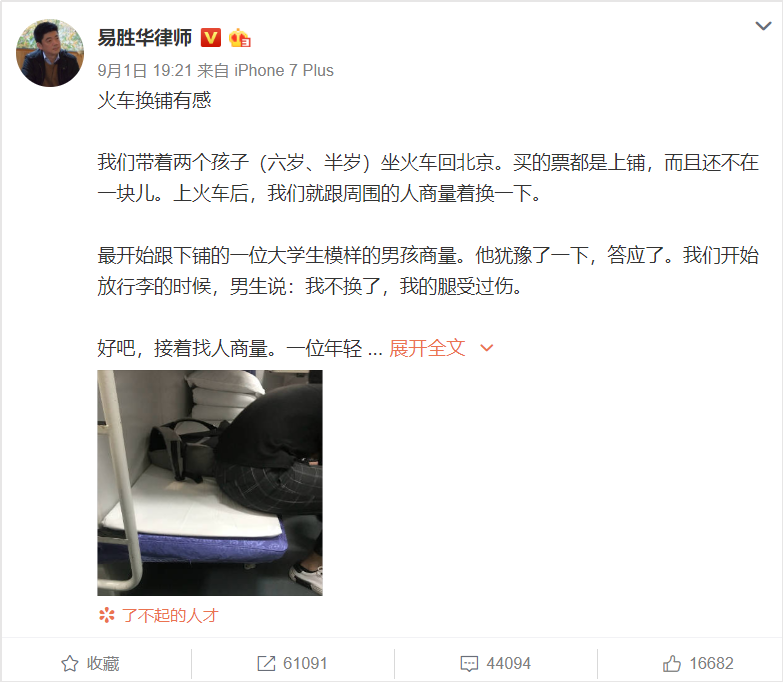Click the star favorite icon
783x682 pixels.
pyautogui.click(x=69, y=664)
